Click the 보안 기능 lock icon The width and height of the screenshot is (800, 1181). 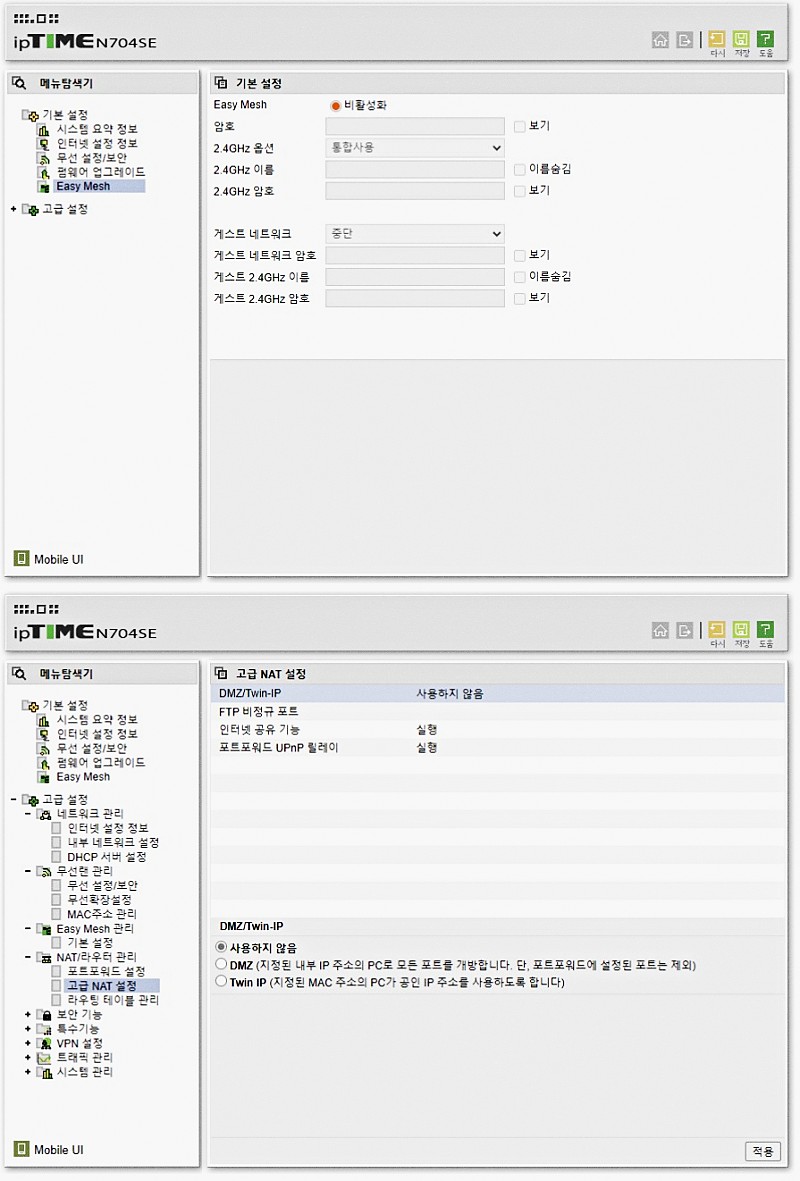[x=44, y=1014]
